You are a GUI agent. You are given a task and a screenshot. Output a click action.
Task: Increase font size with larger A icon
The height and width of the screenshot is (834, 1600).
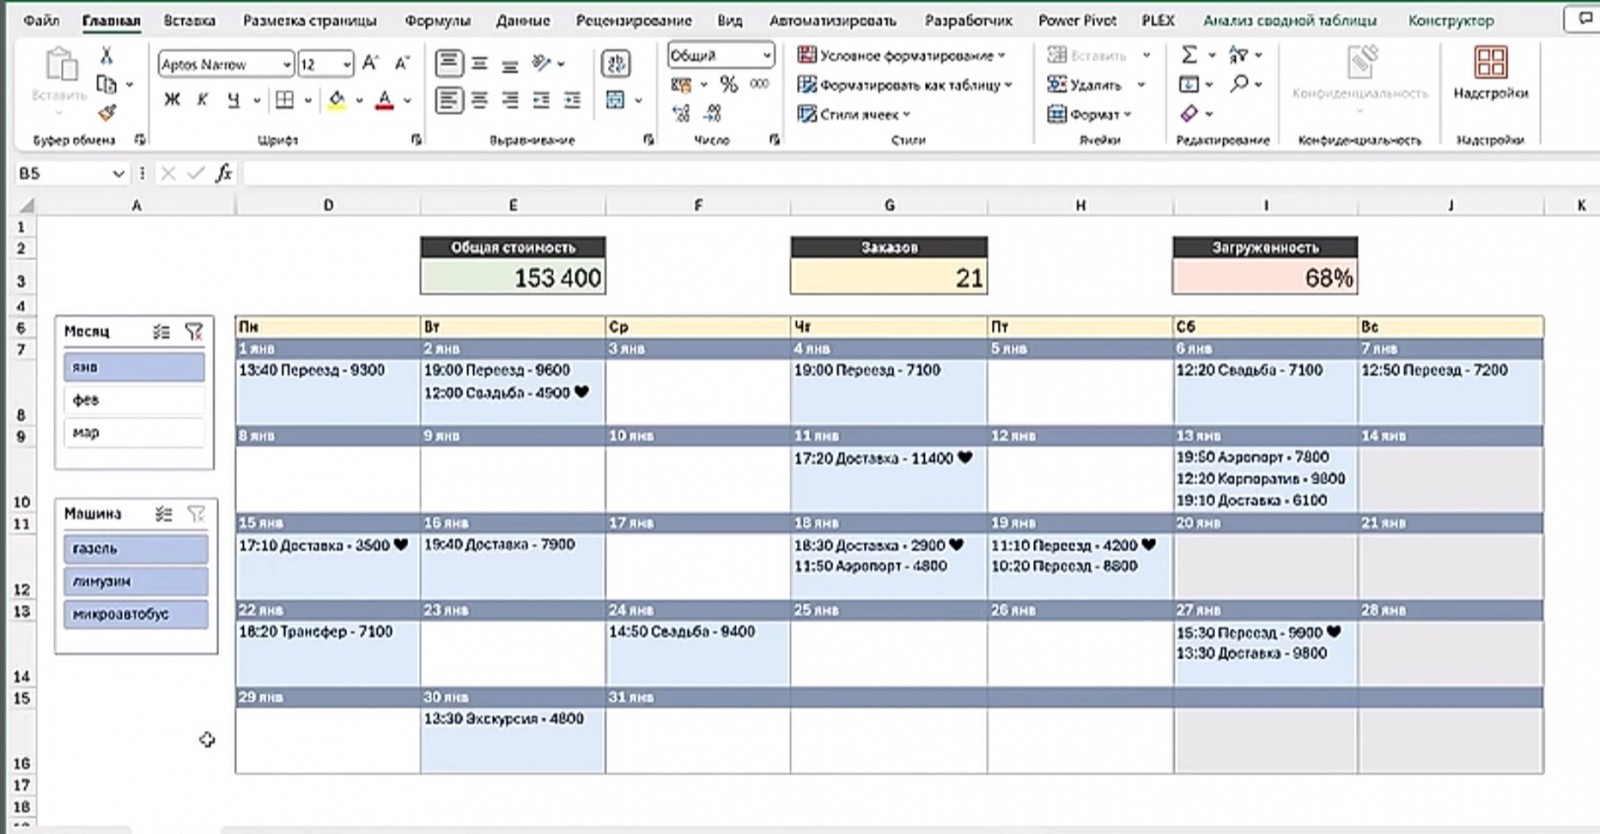(x=370, y=63)
